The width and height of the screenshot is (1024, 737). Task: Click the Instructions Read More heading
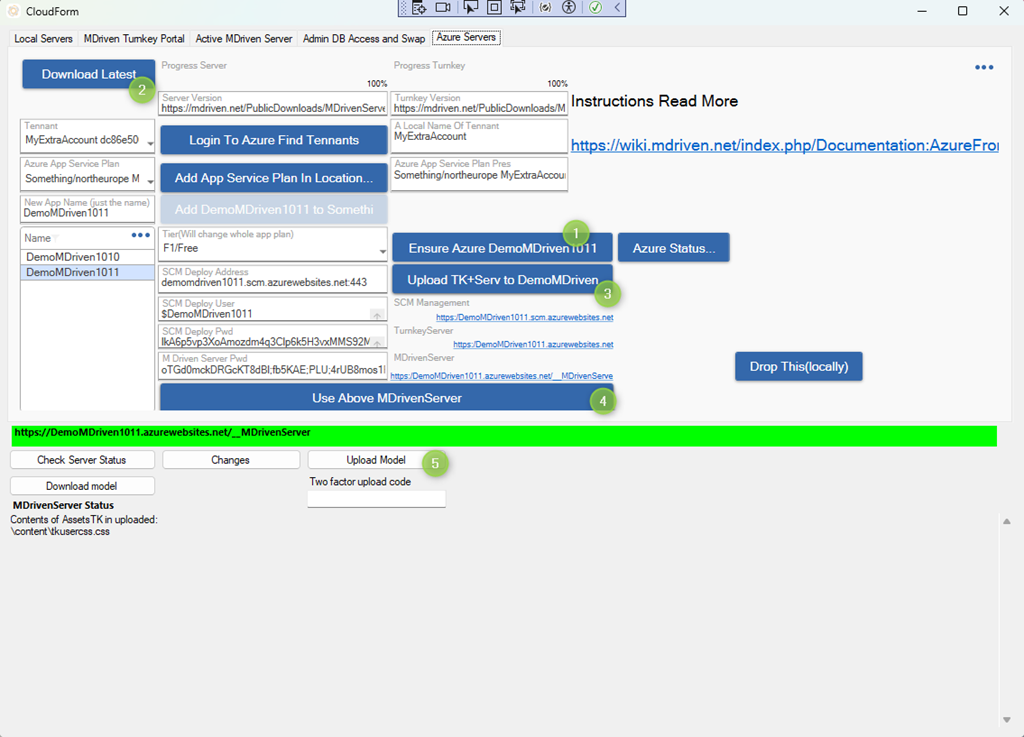[x=654, y=101]
